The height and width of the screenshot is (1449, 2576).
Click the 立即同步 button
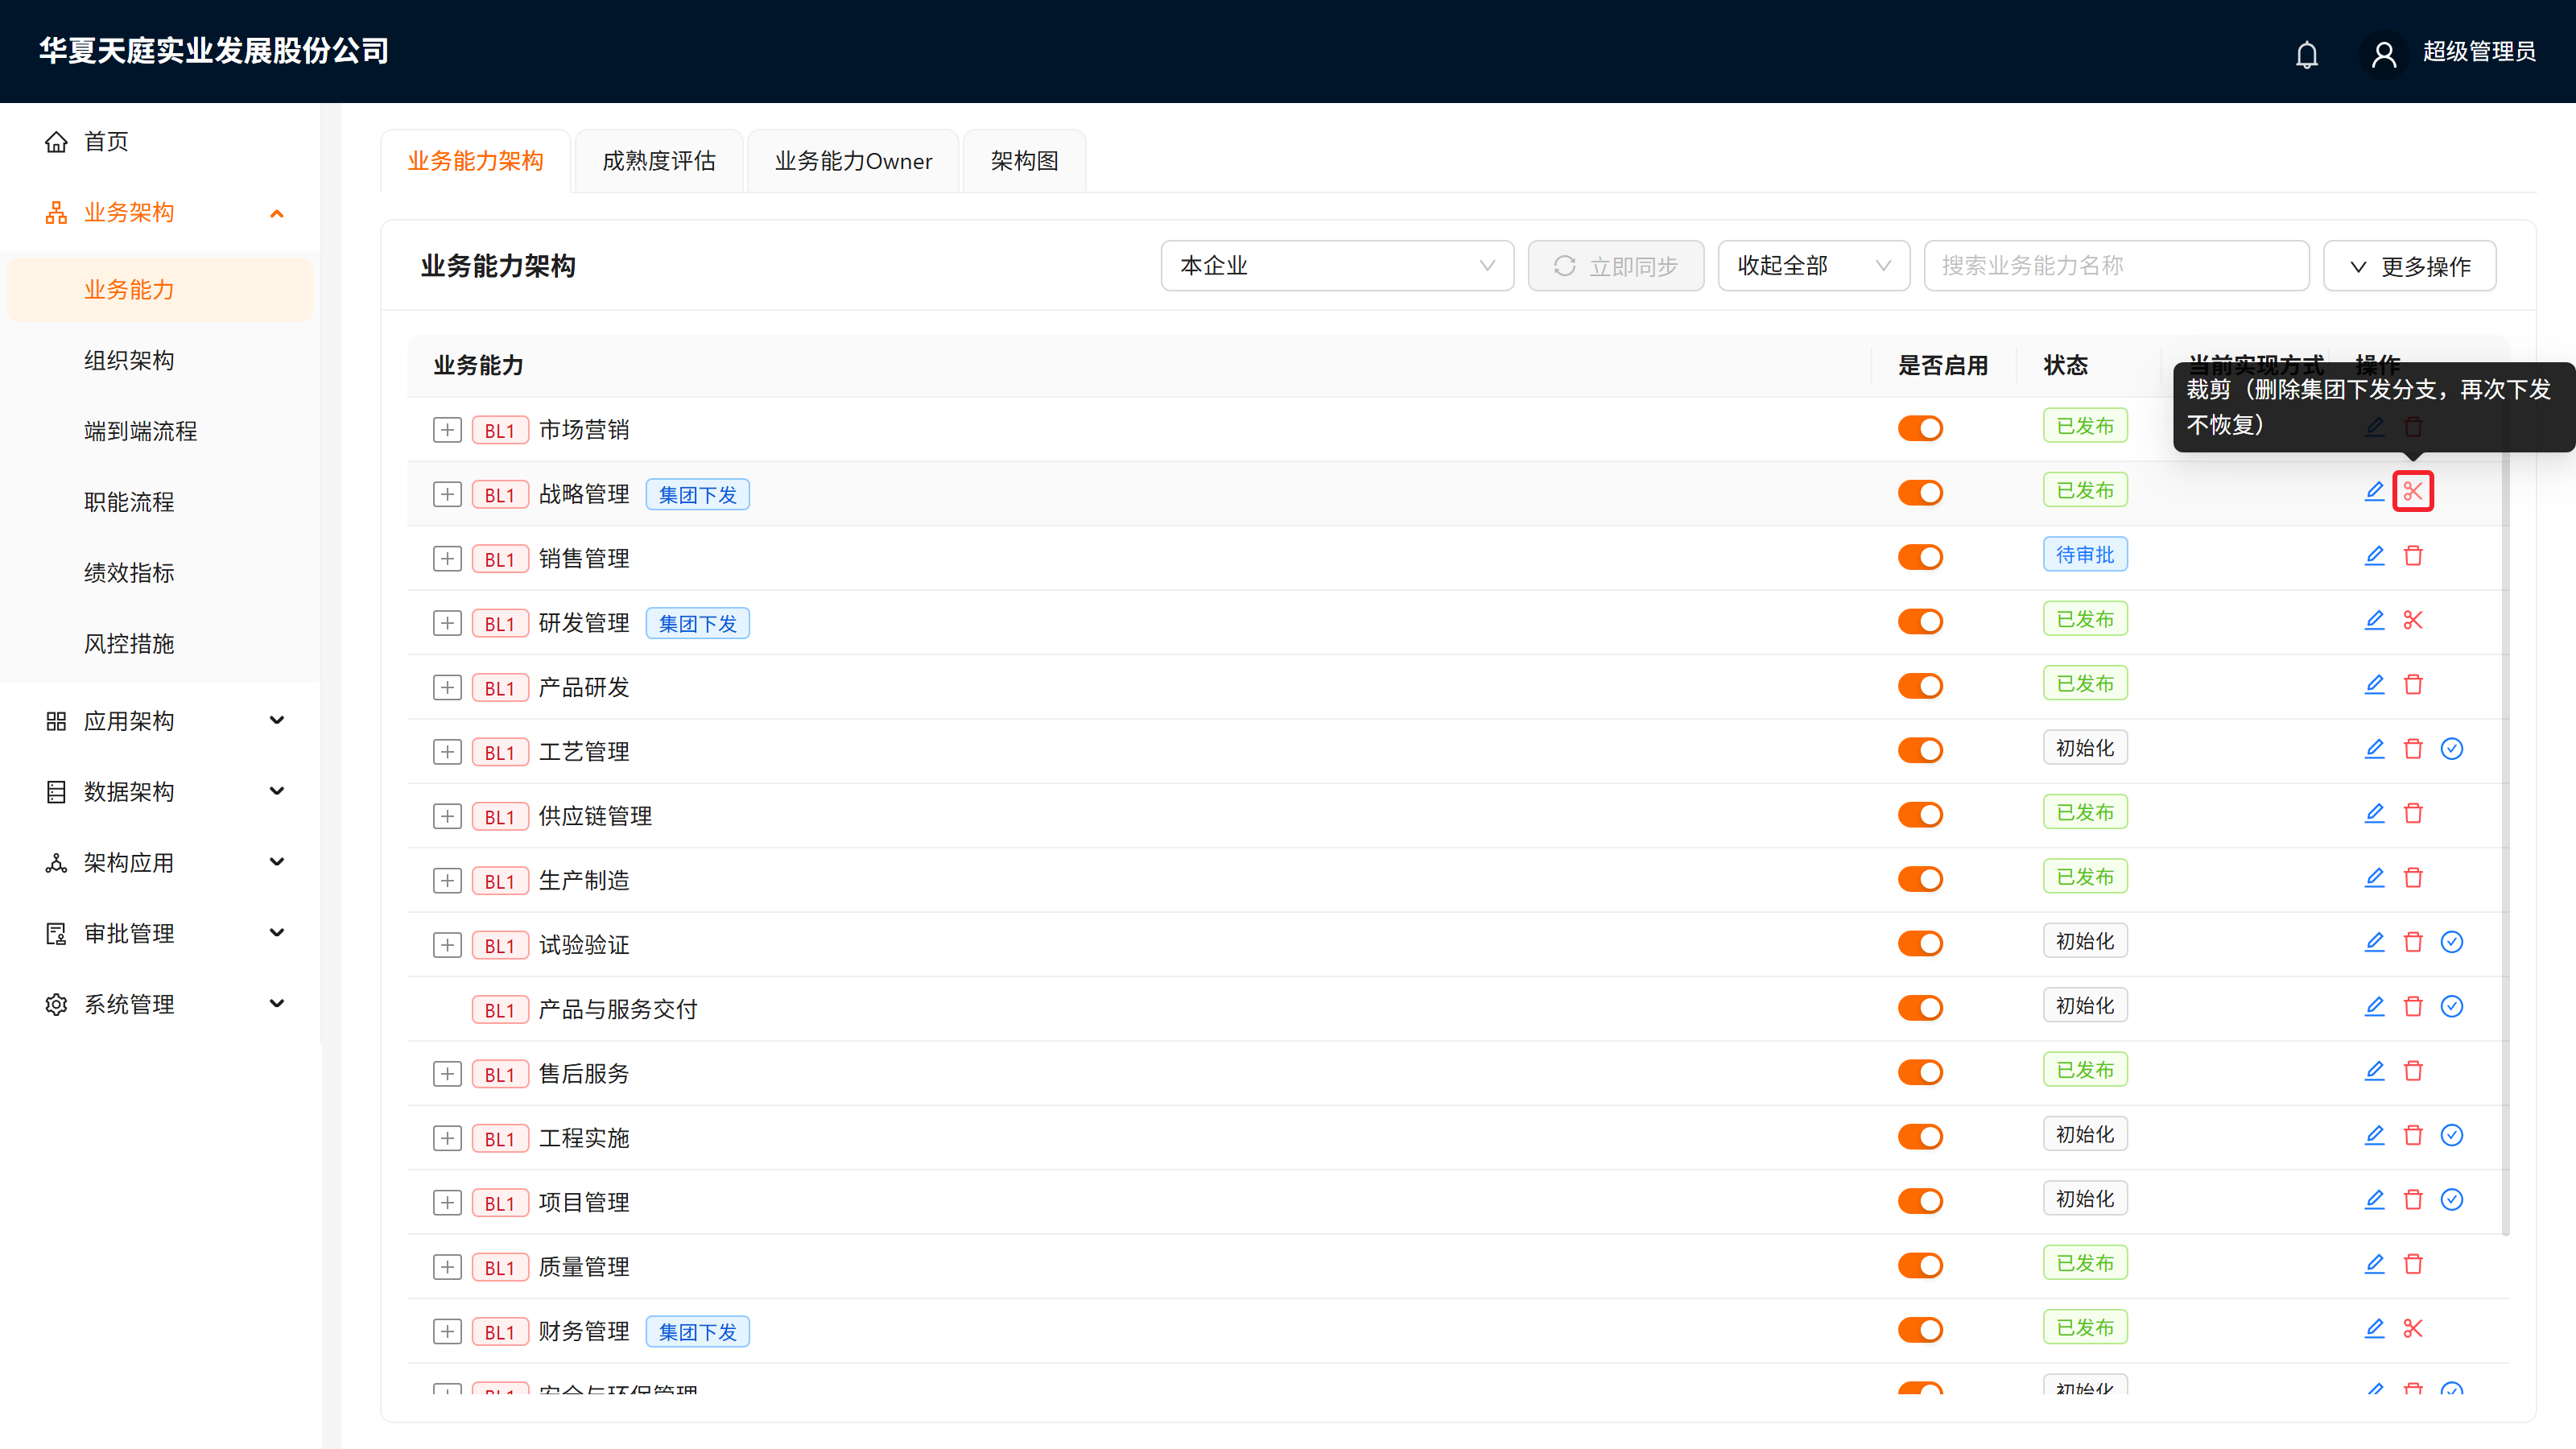pos(1615,266)
